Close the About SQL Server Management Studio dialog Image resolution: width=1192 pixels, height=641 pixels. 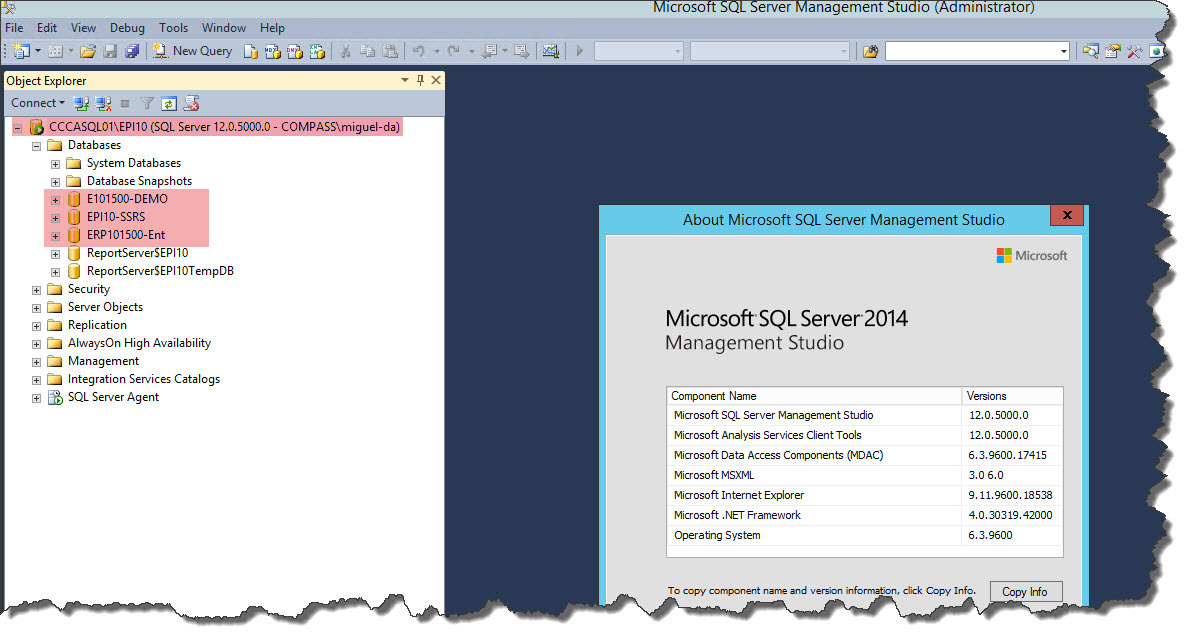click(x=1067, y=215)
